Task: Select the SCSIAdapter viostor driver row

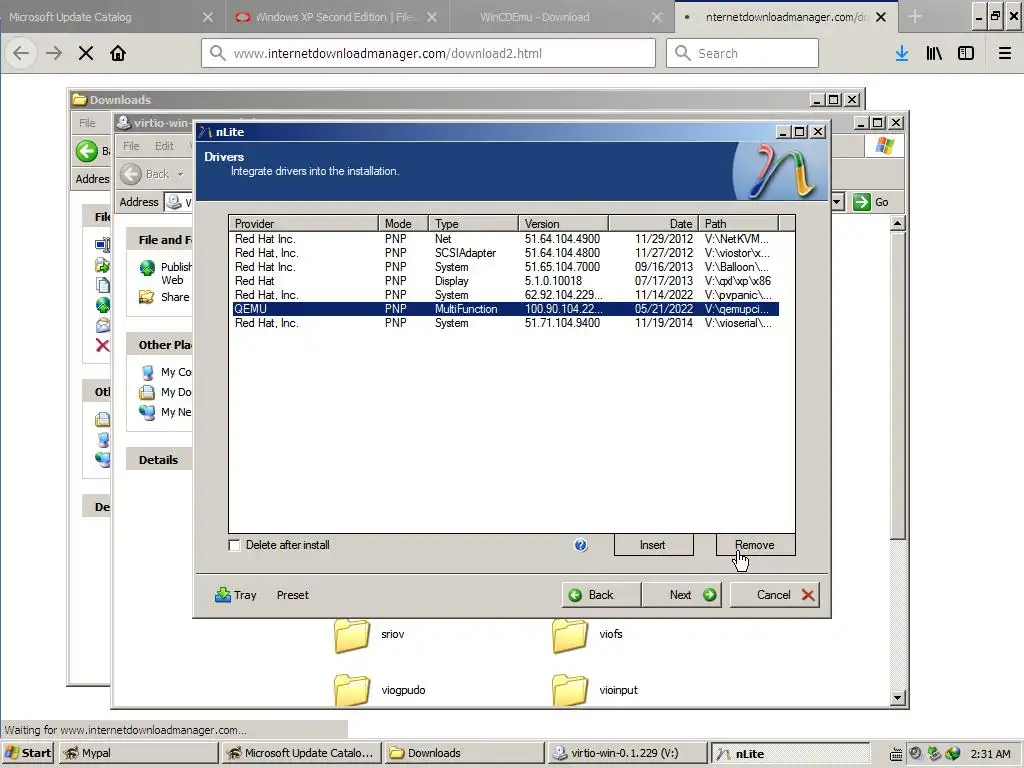Action: 505,253
